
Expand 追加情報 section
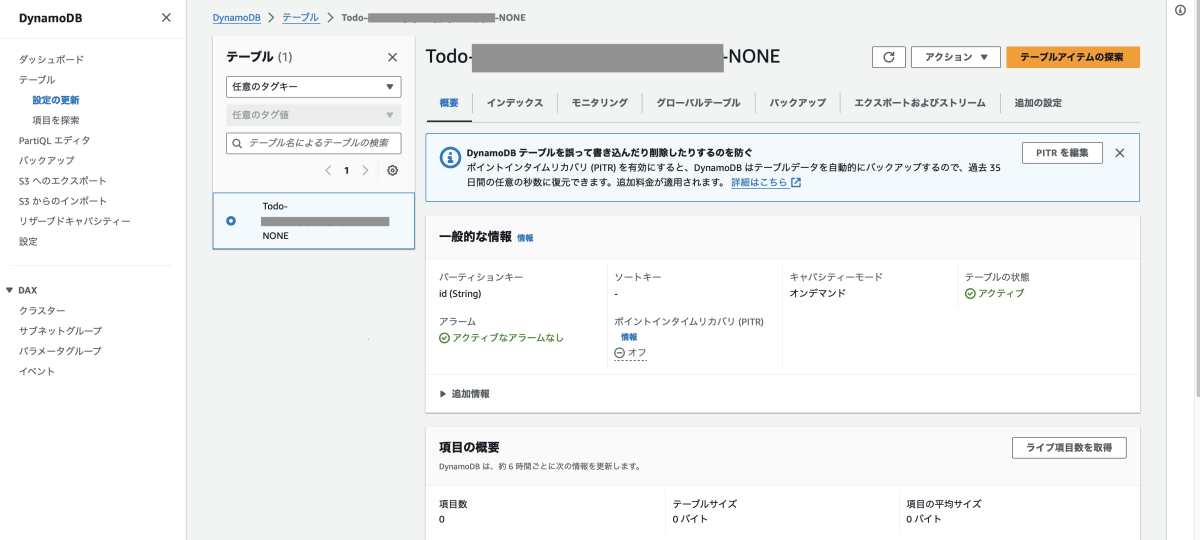[x=464, y=394]
